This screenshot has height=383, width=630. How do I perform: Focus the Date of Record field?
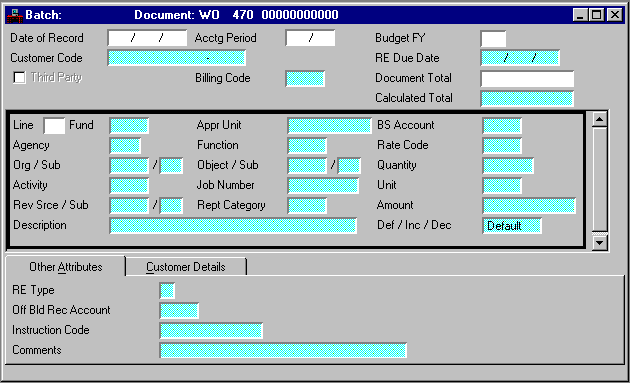click(x=147, y=38)
